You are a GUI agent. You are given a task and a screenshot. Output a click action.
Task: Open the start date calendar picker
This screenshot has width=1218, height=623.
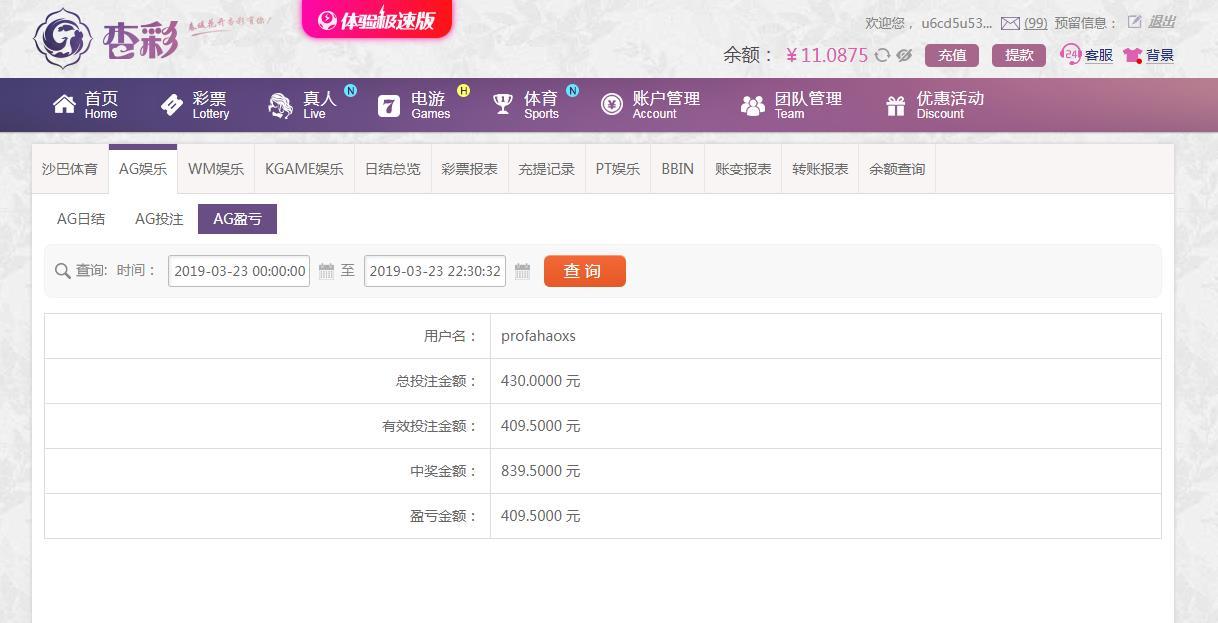click(326, 271)
